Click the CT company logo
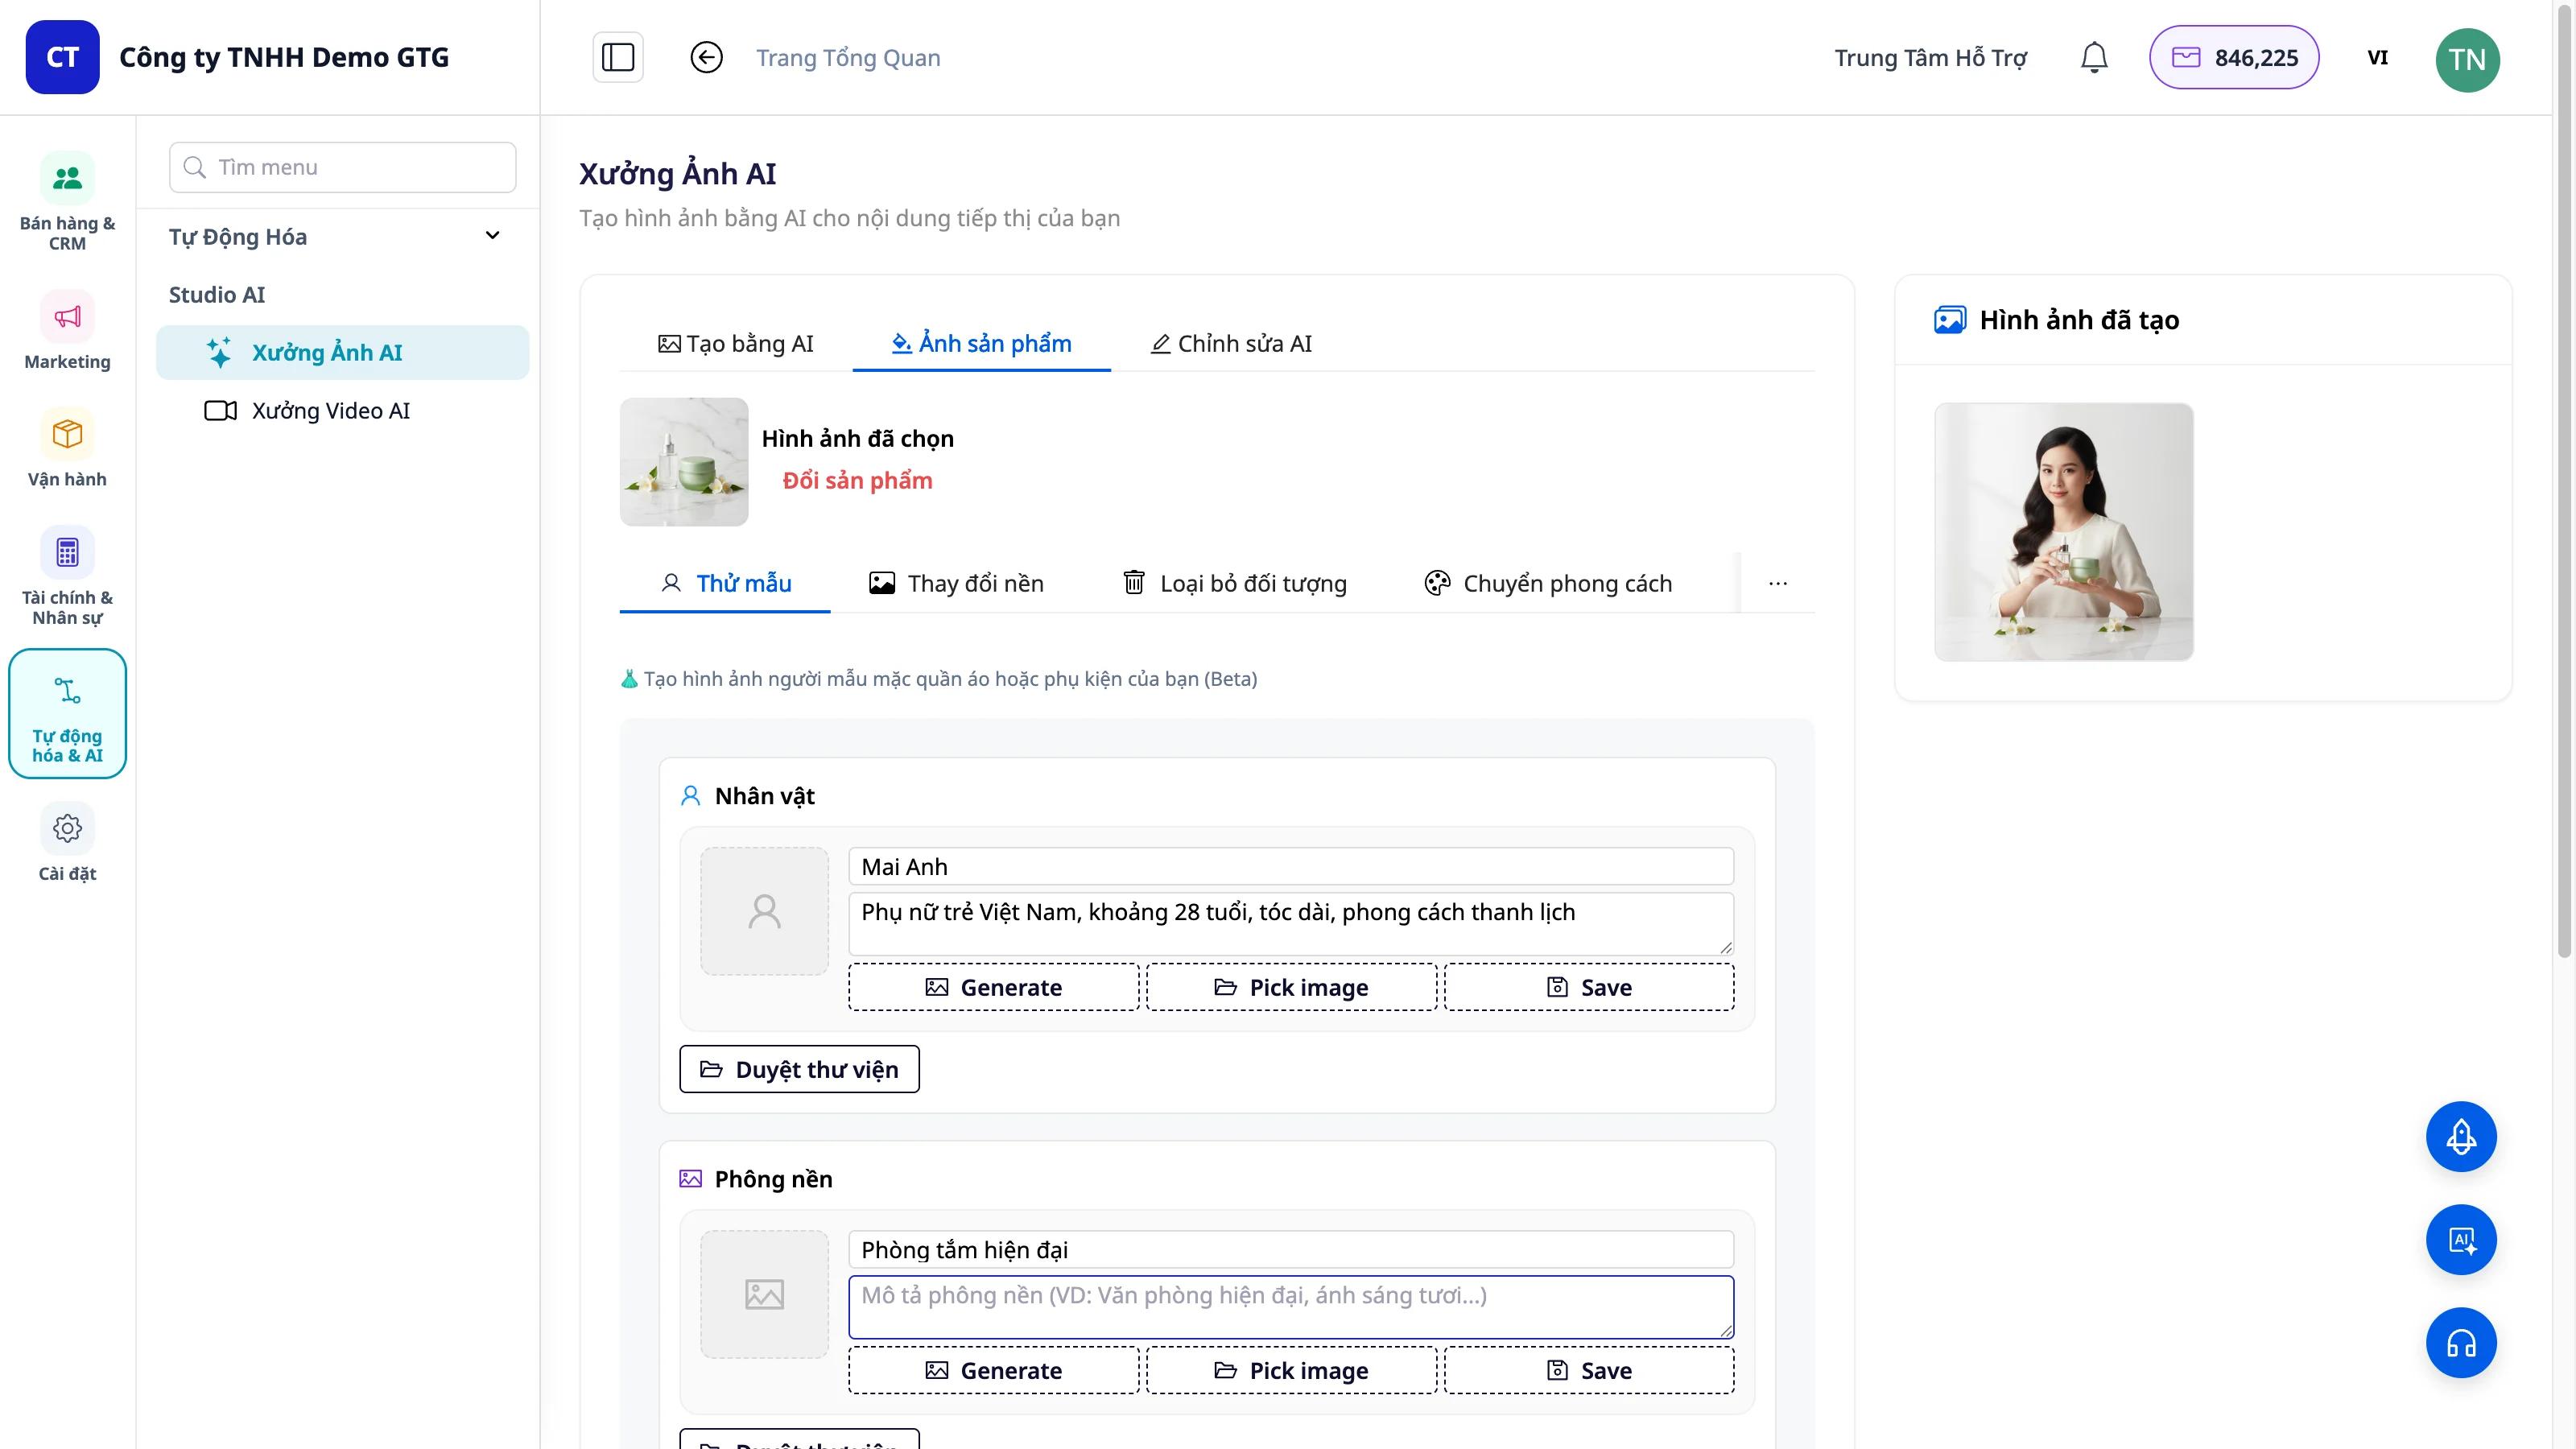This screenshot has width=2576, height=1449. 62,57
